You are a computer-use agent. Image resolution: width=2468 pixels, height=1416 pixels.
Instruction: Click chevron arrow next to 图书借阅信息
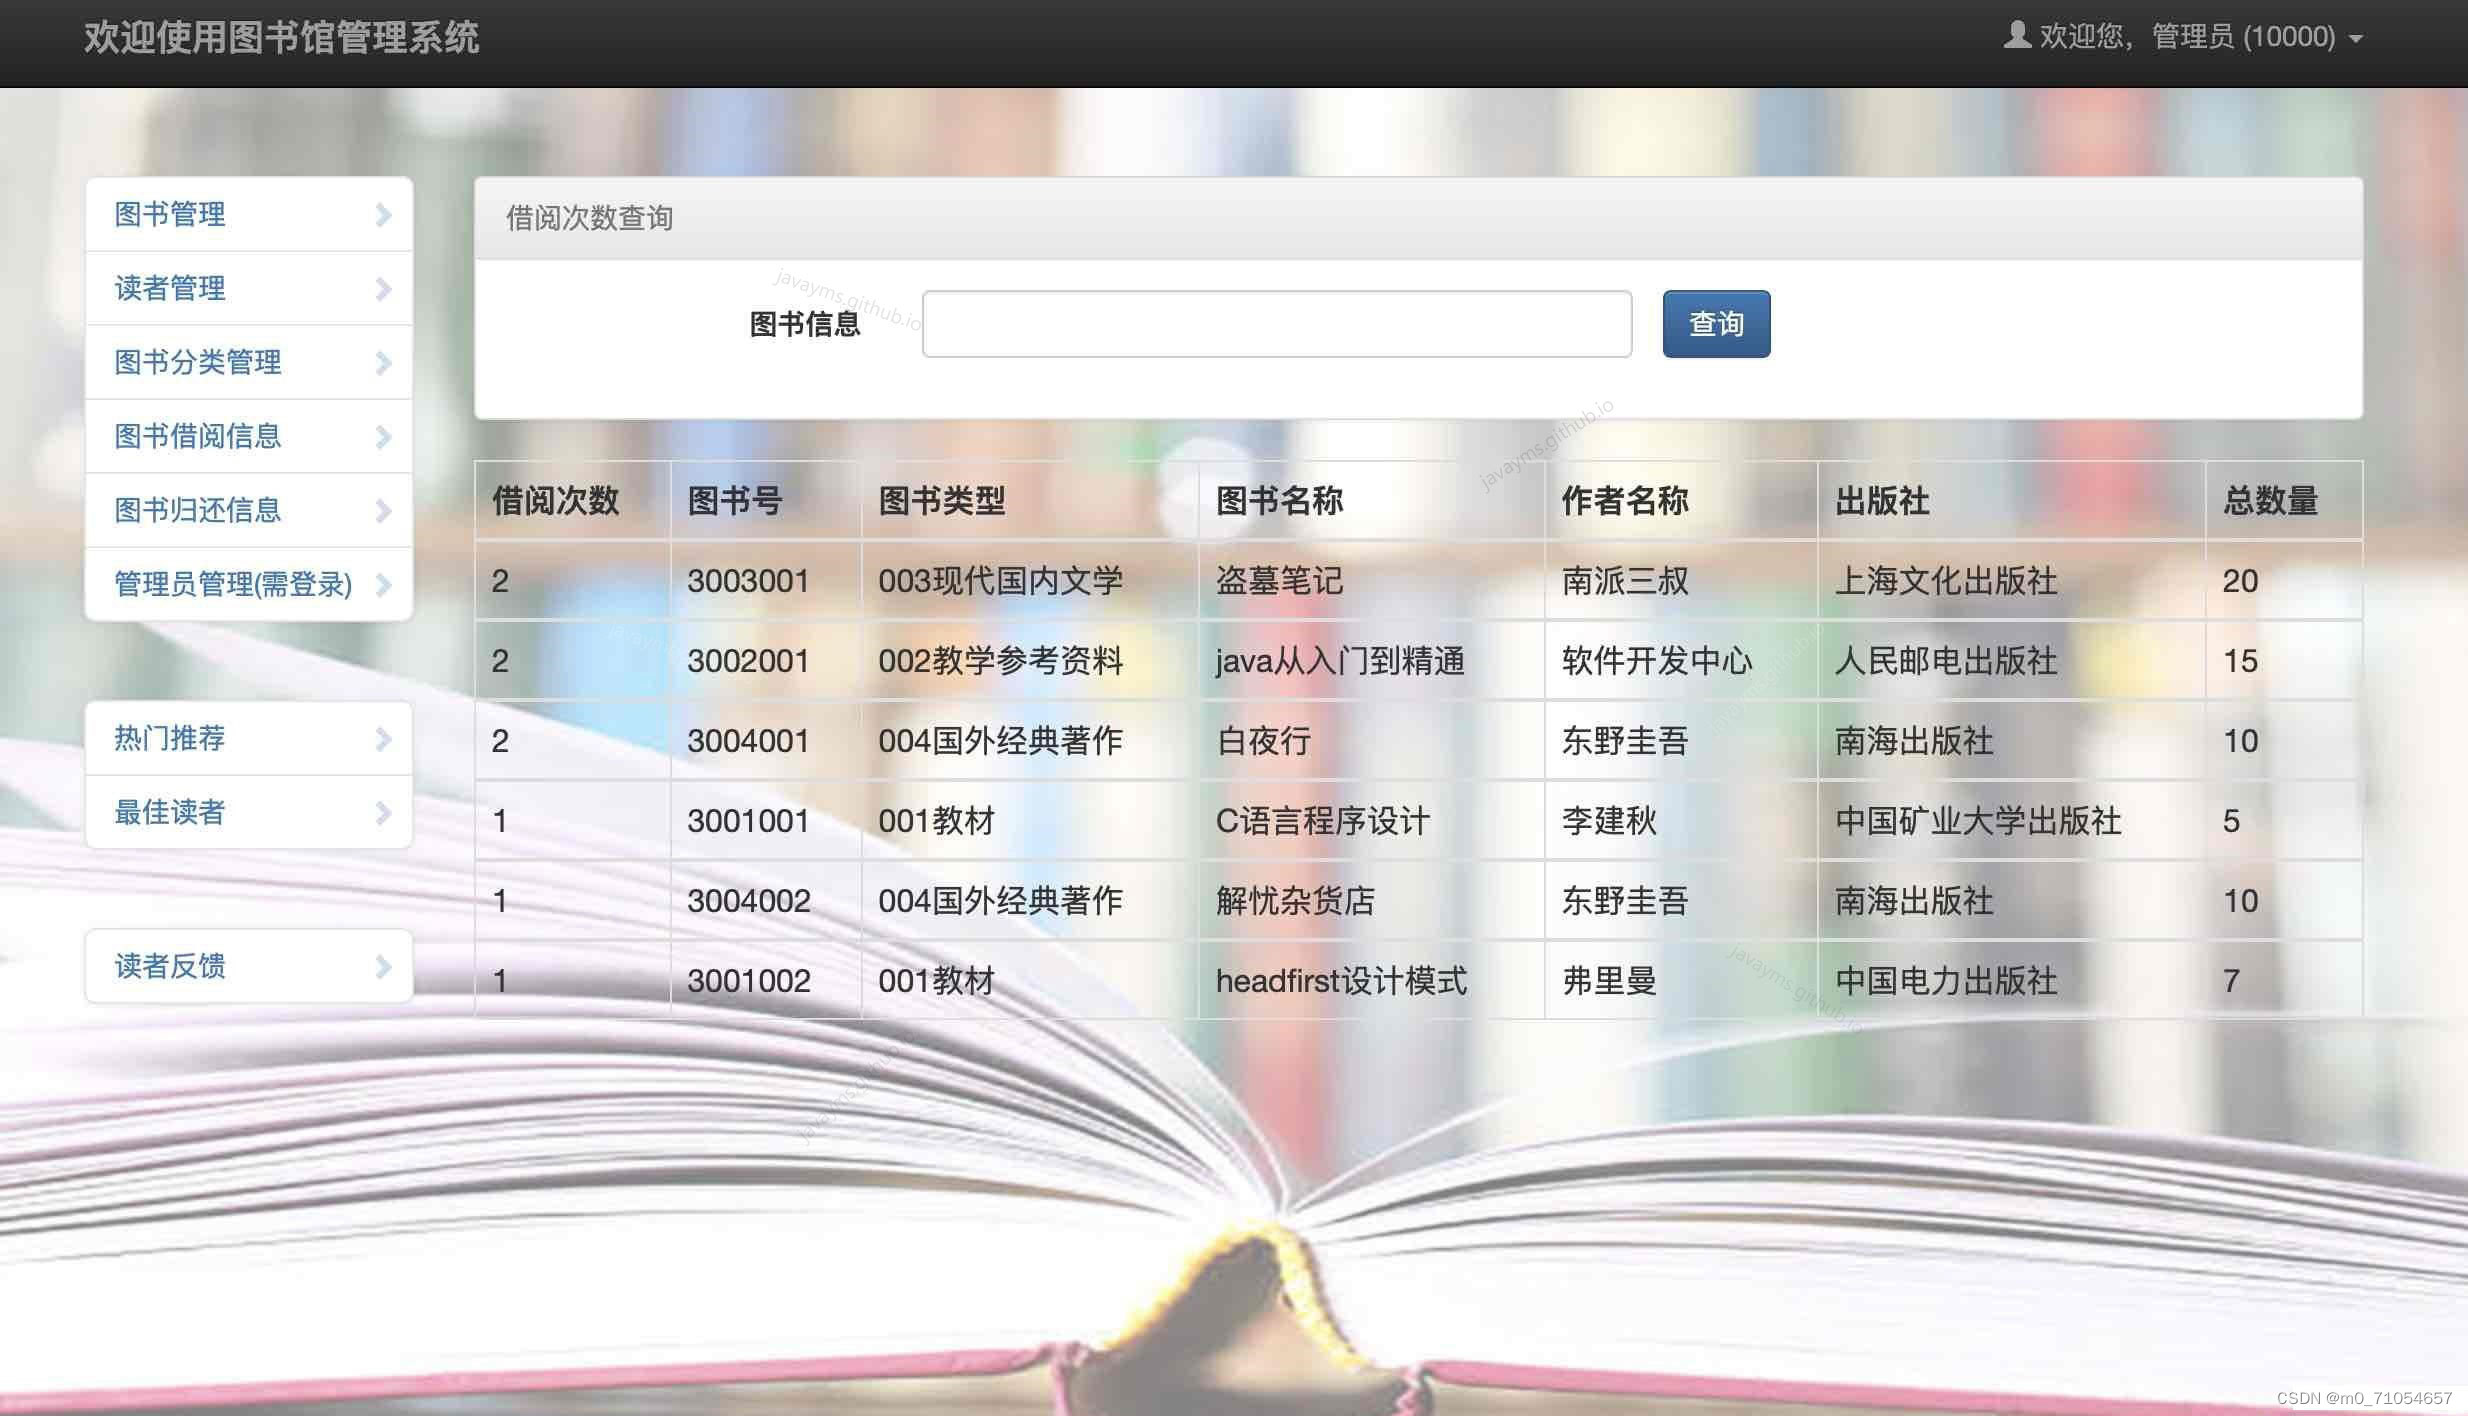tap(383, 437)
